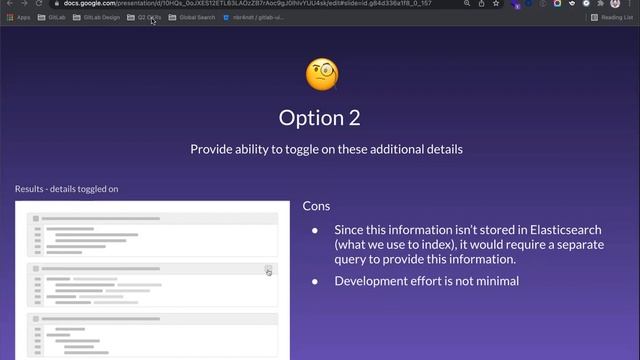Open the purple extension with badge
Image resolution: width=640 pixels, height=360 pixels.
click(516, 4)
